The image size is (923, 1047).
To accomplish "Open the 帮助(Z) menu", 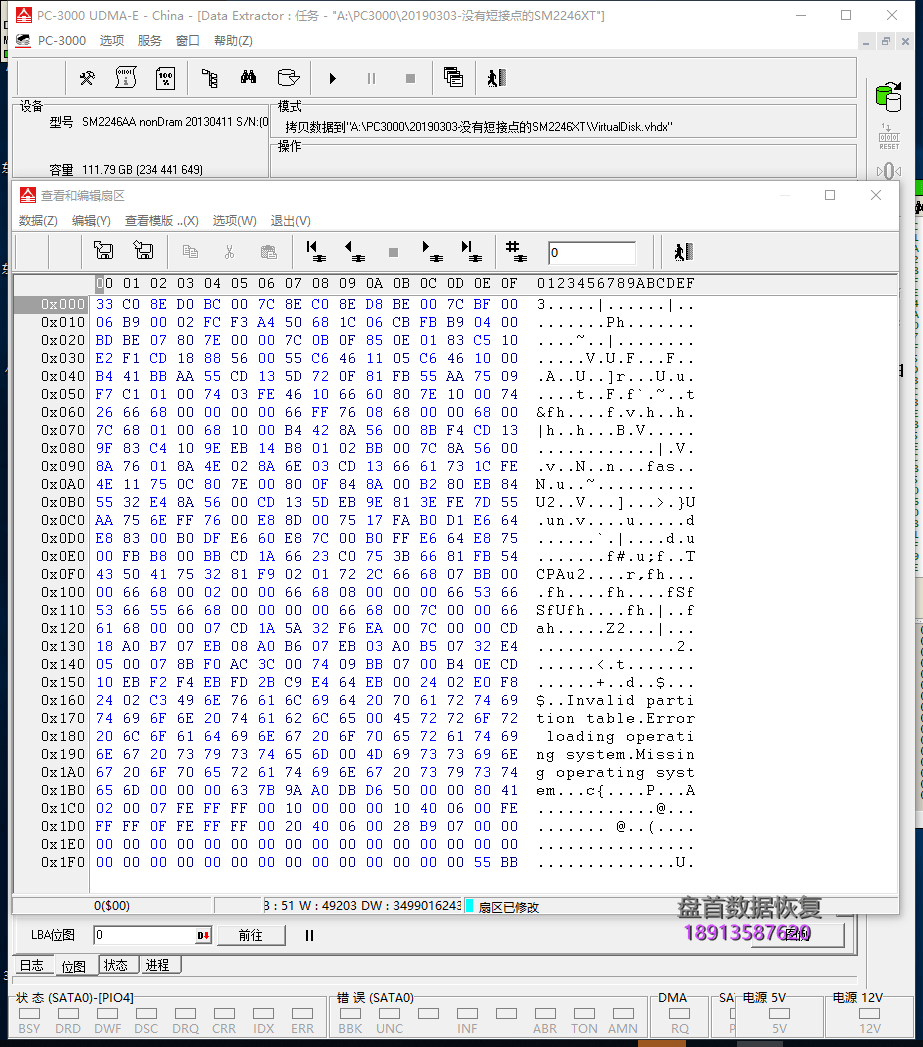I will coord(233,41).
